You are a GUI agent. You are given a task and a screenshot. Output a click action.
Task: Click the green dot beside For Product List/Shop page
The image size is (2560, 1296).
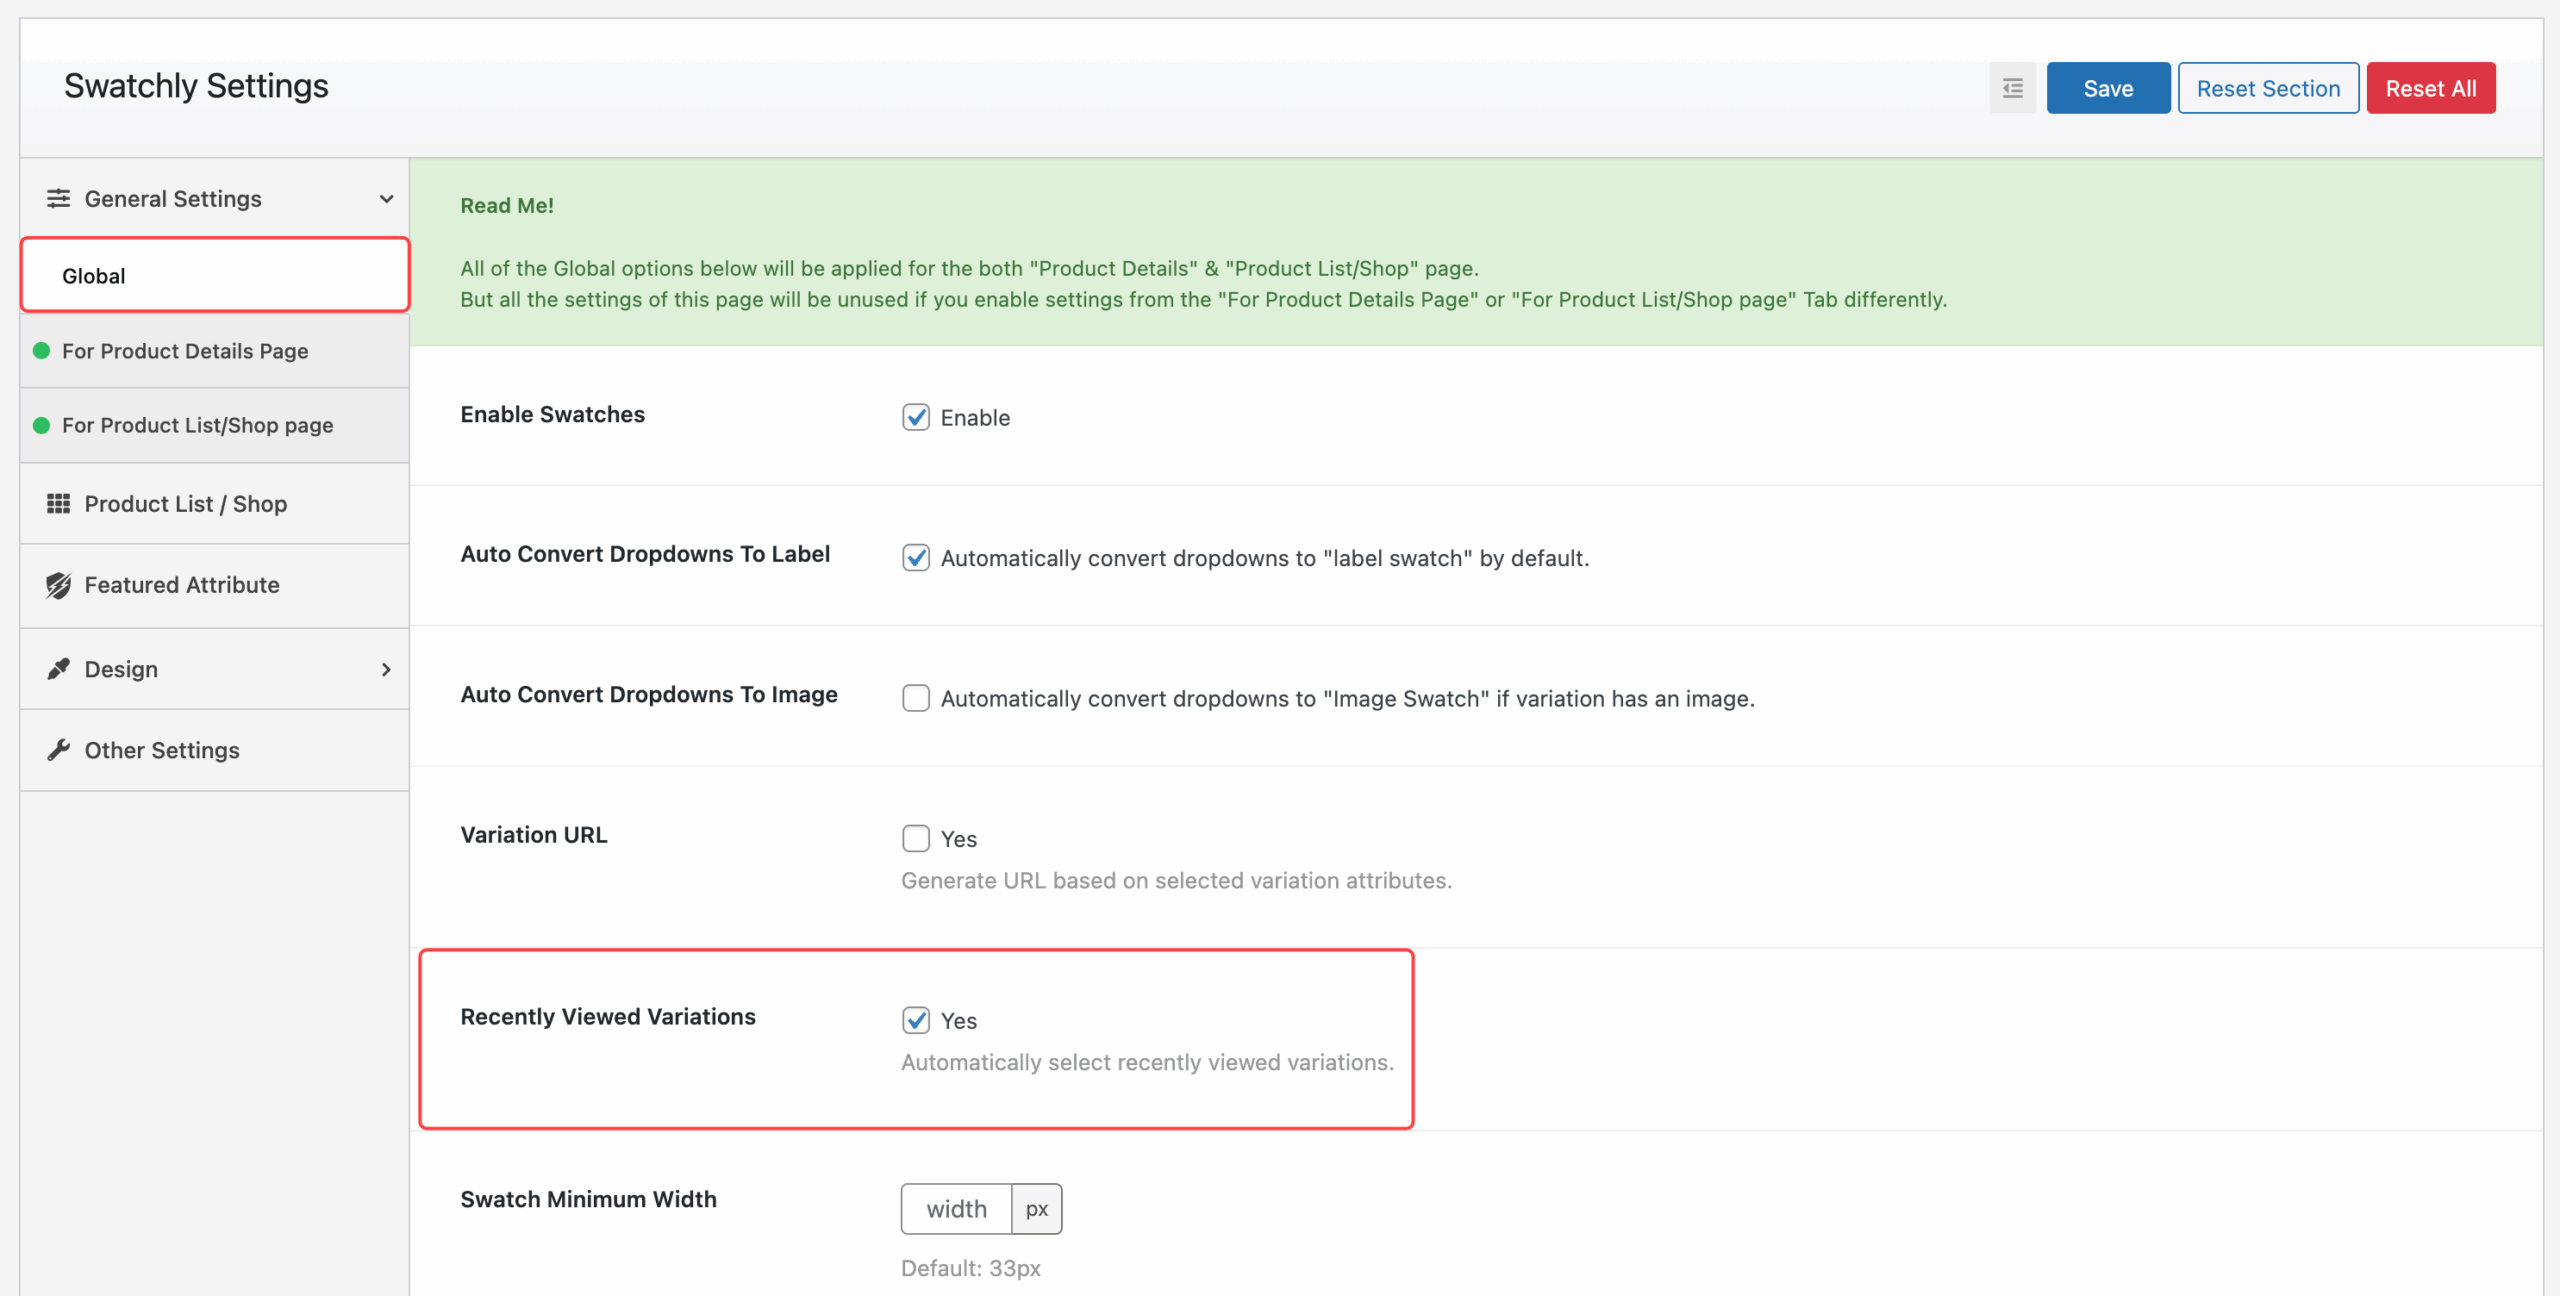click(41, 425)
